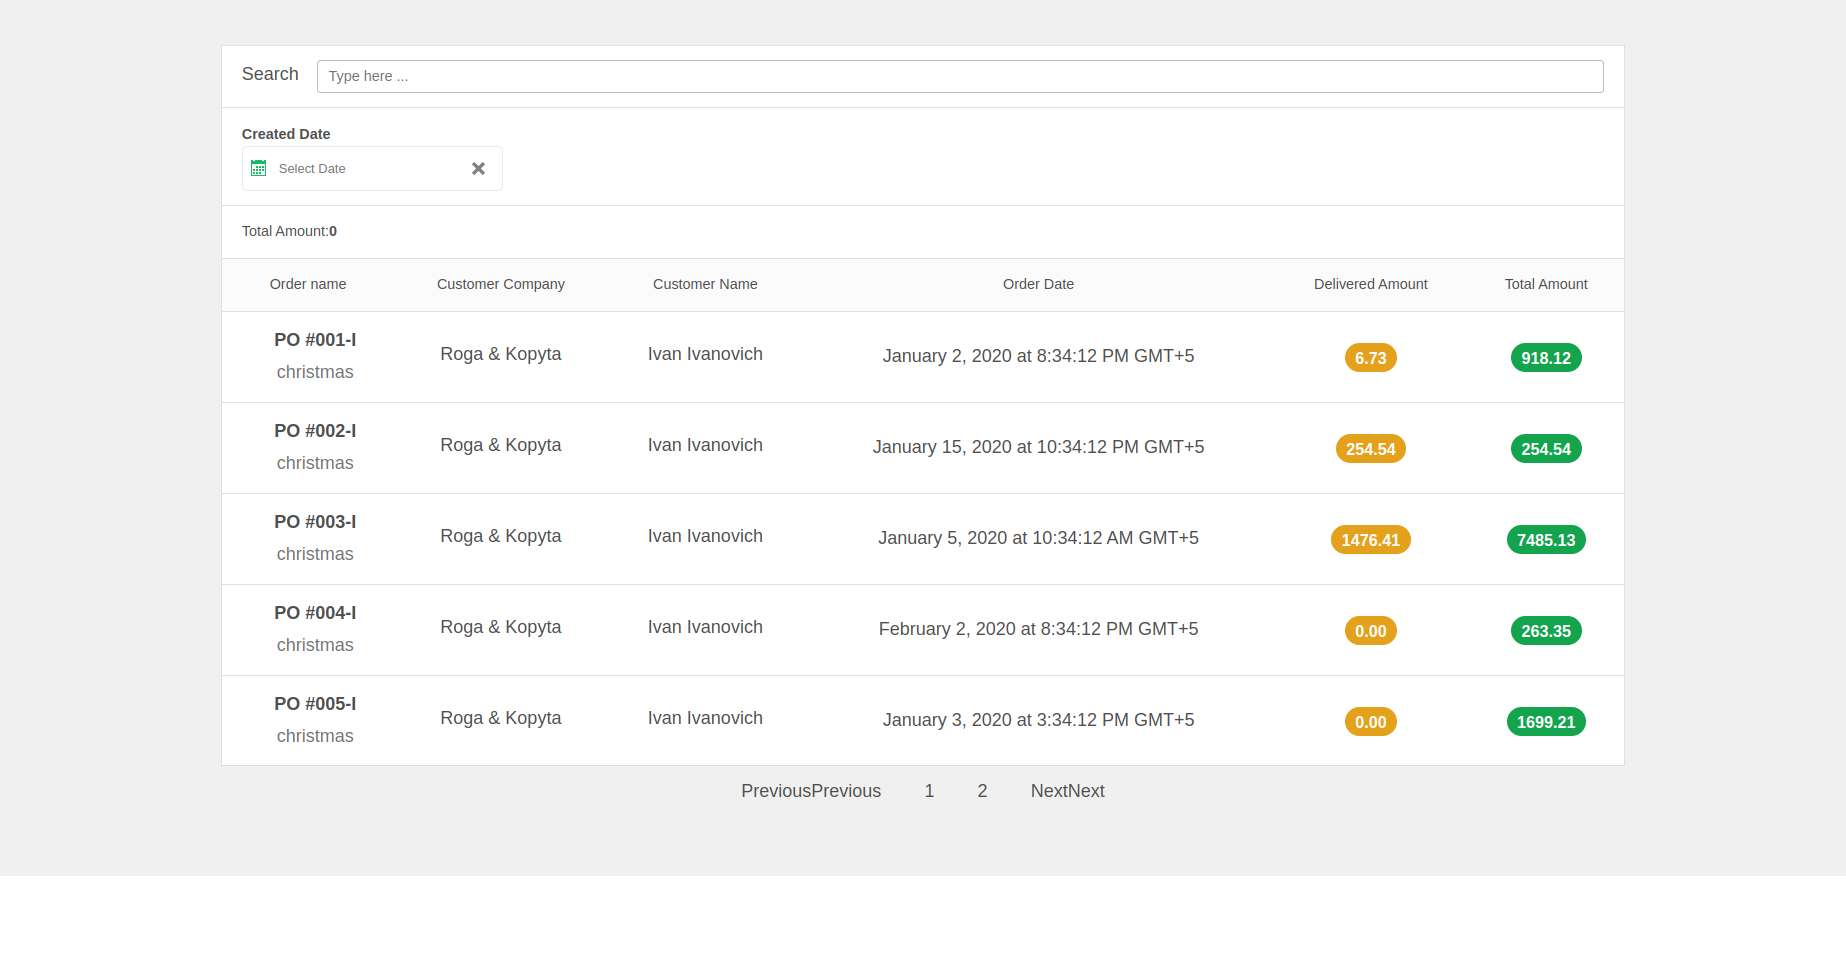This screenshot has width=1846, height=980.
Task: Click the total amount badge 918.12
Action: tap(1546, 358)
